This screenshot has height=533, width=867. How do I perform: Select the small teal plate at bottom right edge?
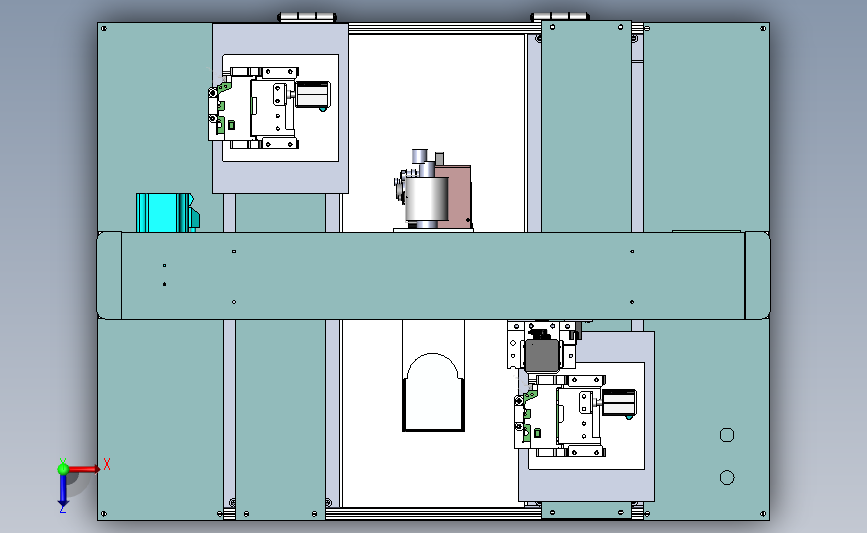(x=586, y=510)
